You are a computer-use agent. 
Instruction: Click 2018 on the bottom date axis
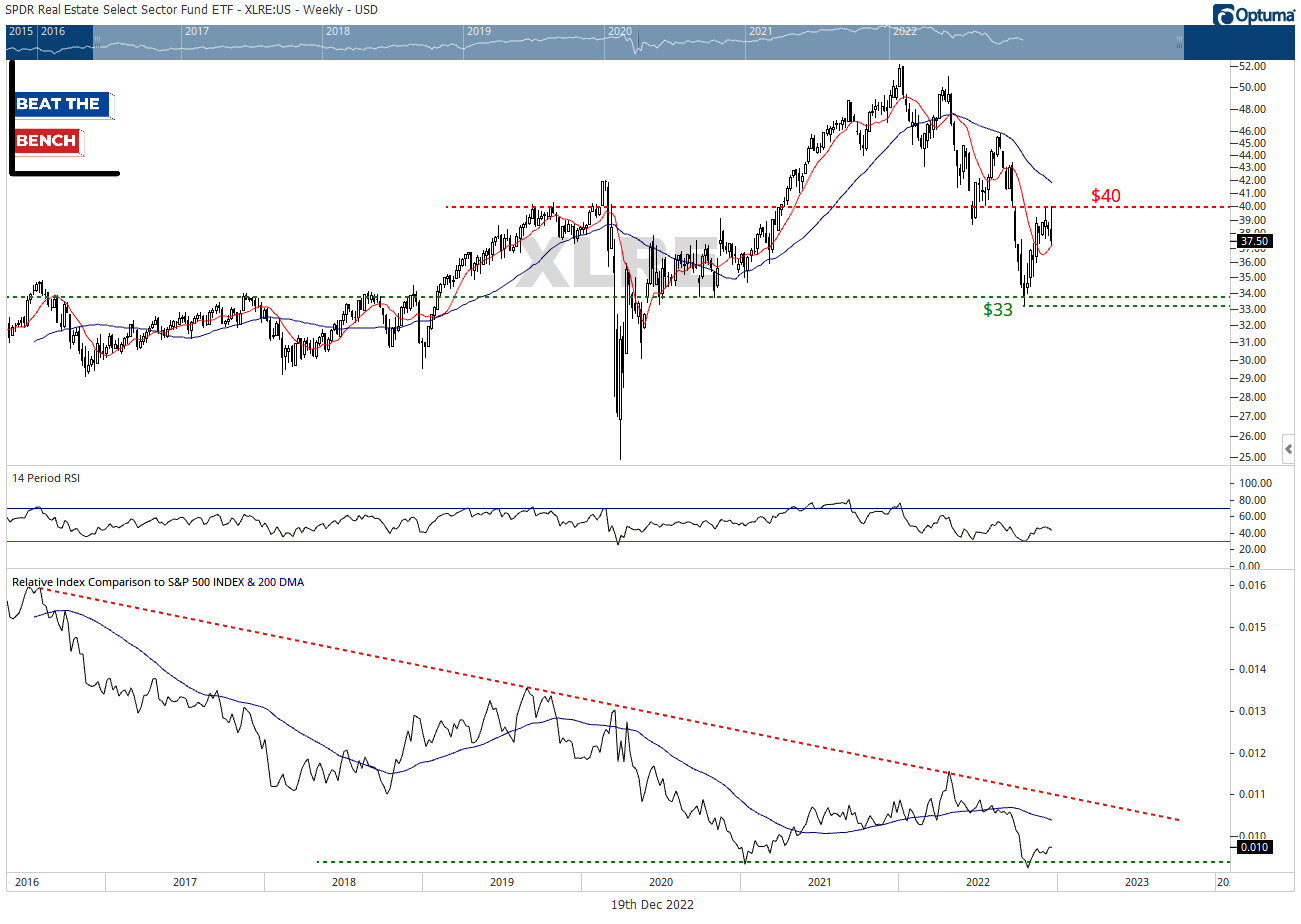coord(342,883)
